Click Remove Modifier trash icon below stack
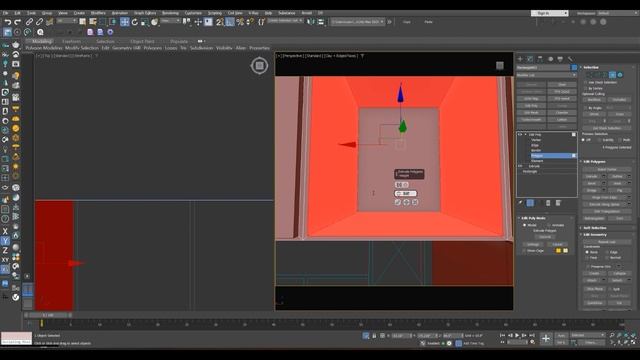 (x=548, y=203)
